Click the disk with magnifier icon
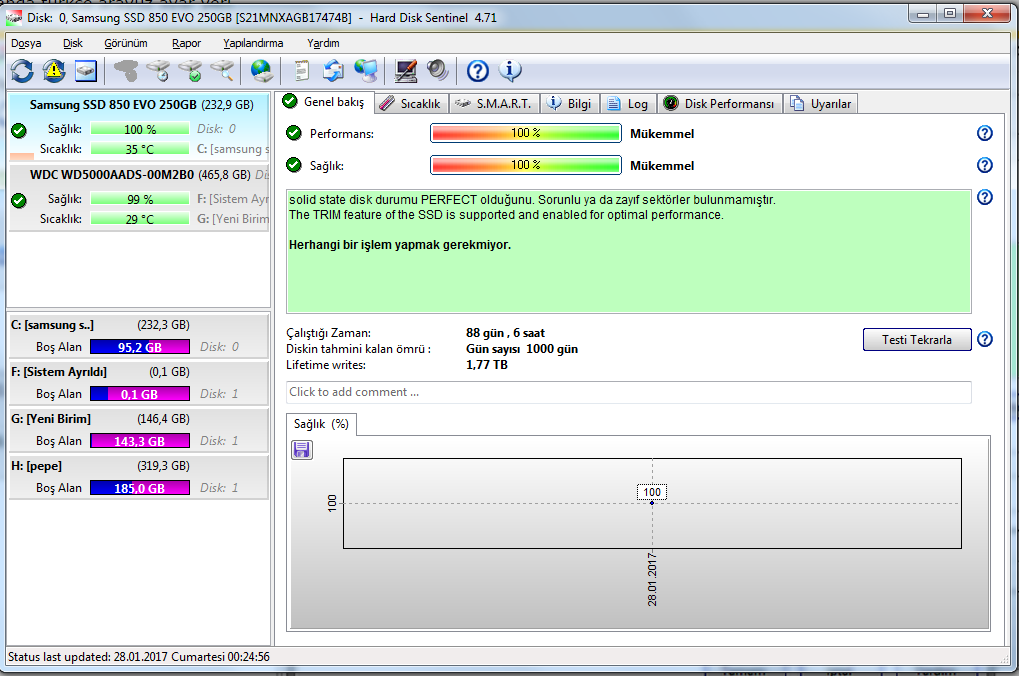The image size is (1019, 676). click(x=222, y=71)
